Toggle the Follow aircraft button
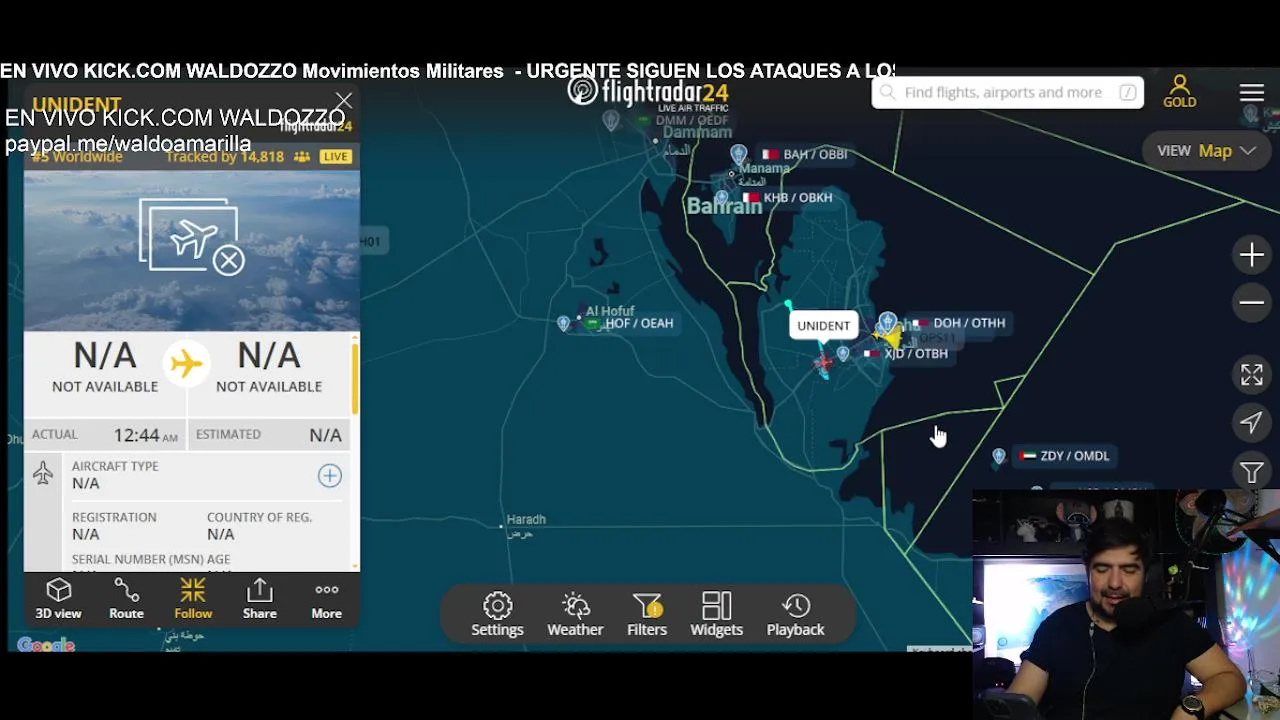Viewport: 1280px width, 720px height. pyautogui.click(x=193, y=599)
